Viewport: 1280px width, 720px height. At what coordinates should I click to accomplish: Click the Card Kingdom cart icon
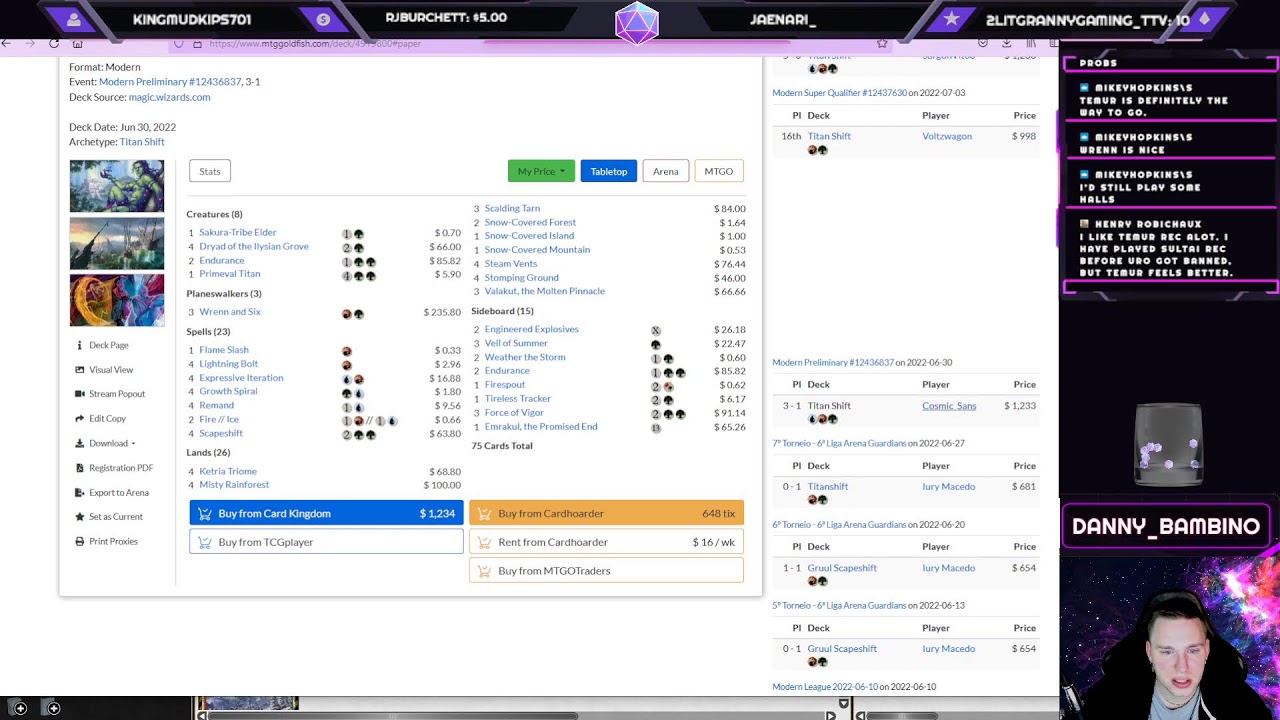tap(205, 514)
